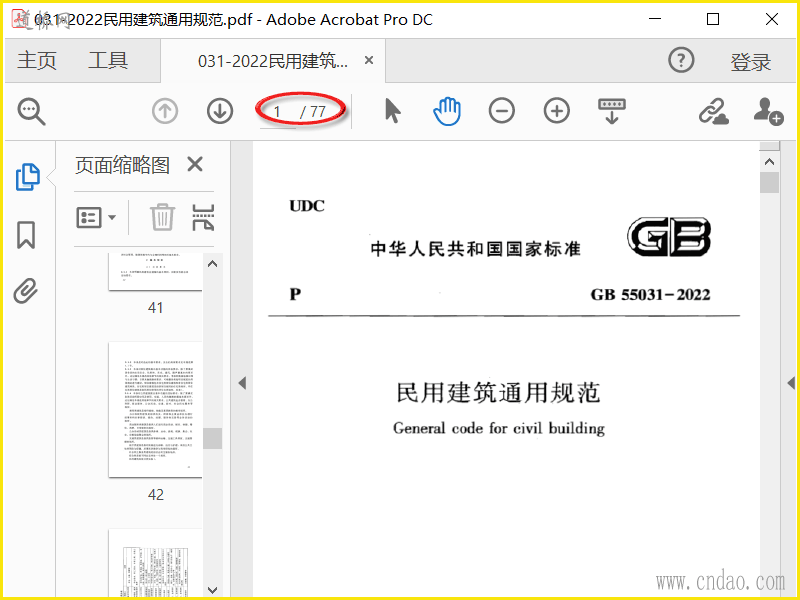Click the 民用建筑通用规范 title text

[498, 392]
